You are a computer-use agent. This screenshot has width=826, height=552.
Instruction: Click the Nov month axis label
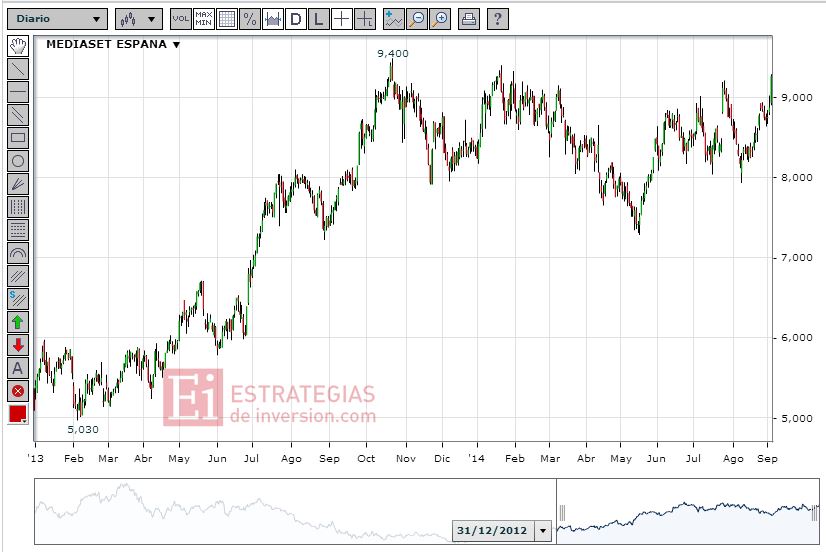point(406,458)
